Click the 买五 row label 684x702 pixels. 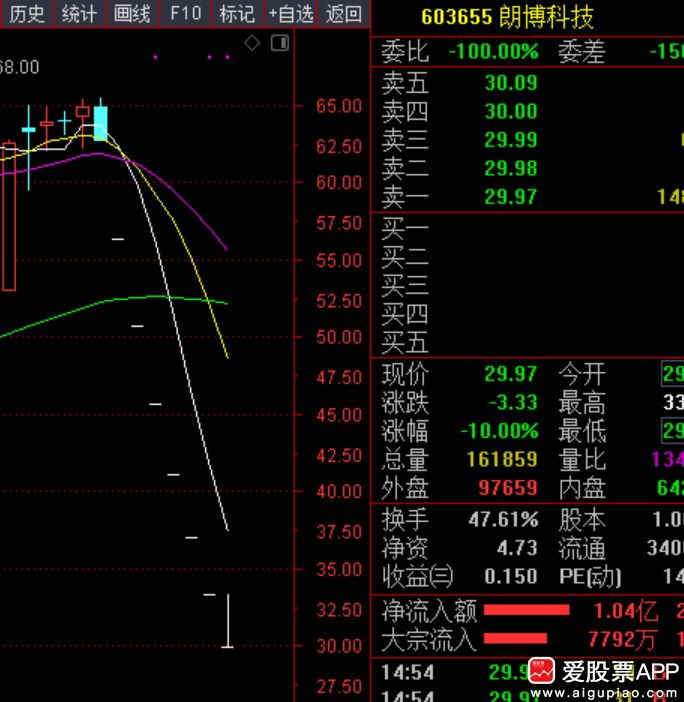pos(405,342)
